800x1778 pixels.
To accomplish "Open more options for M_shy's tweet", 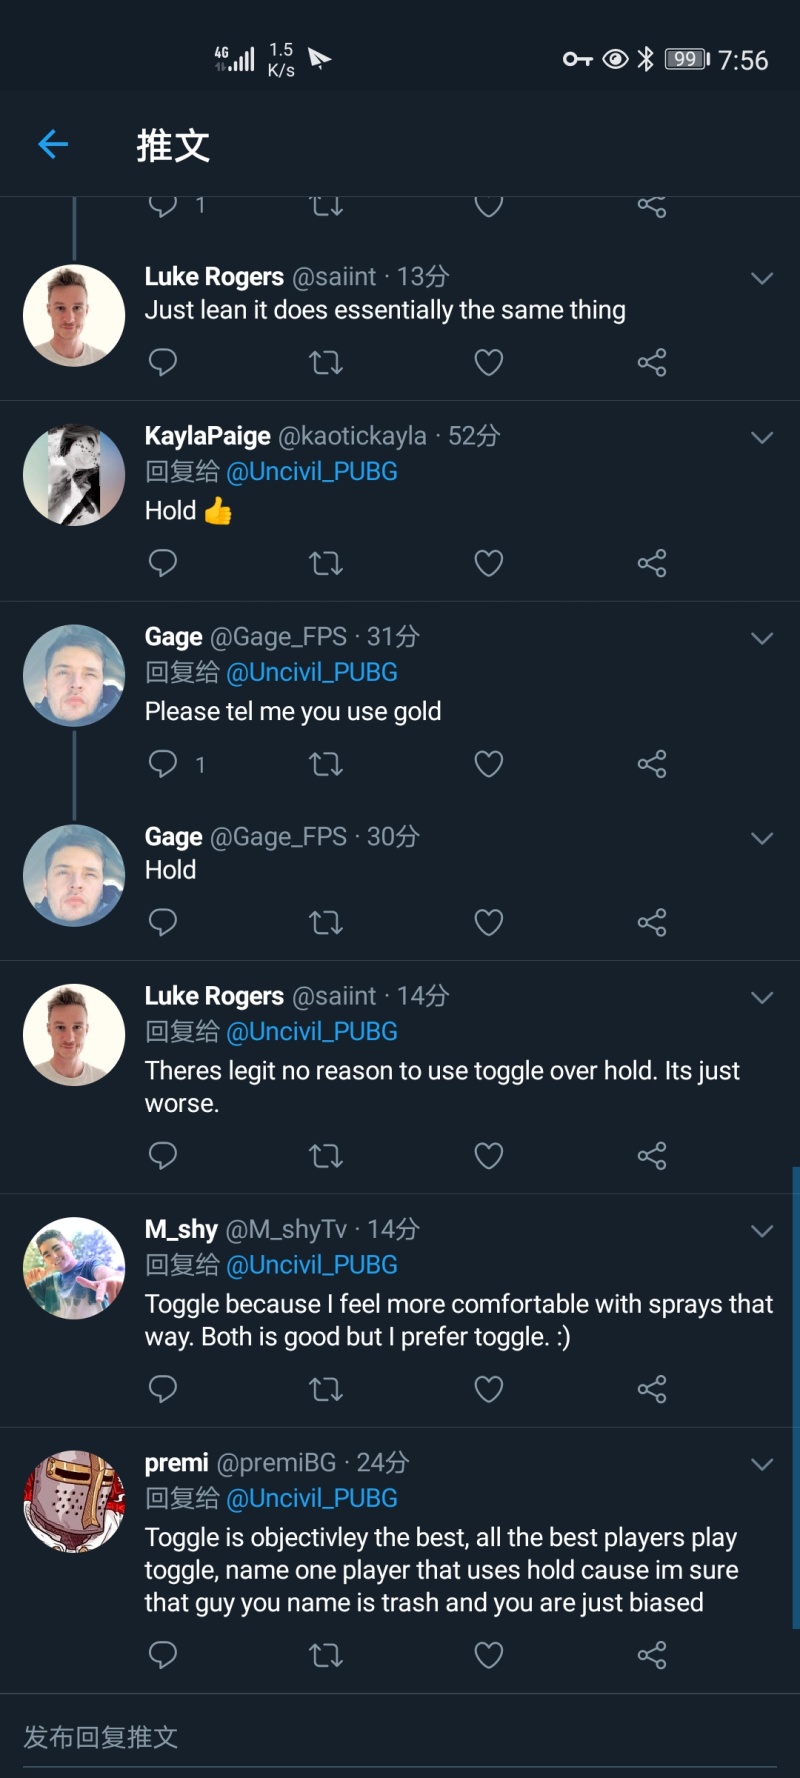I will [x=762, y=1231].
